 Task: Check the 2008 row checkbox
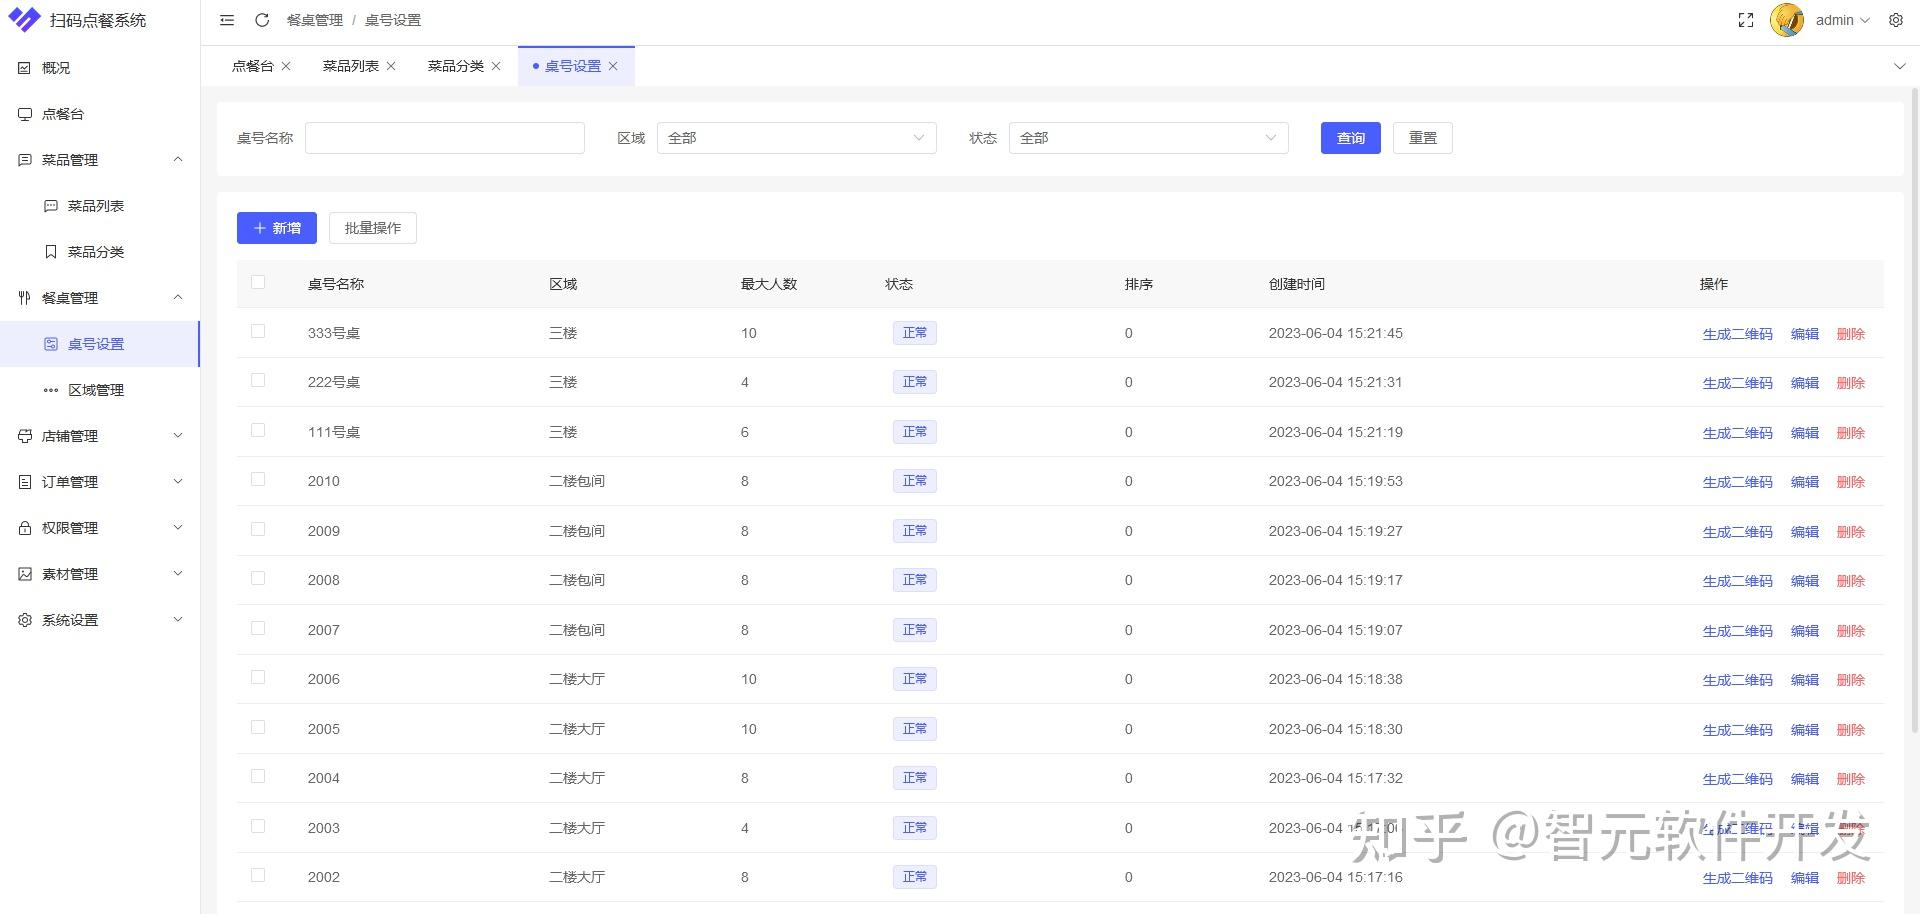(258, 578)
